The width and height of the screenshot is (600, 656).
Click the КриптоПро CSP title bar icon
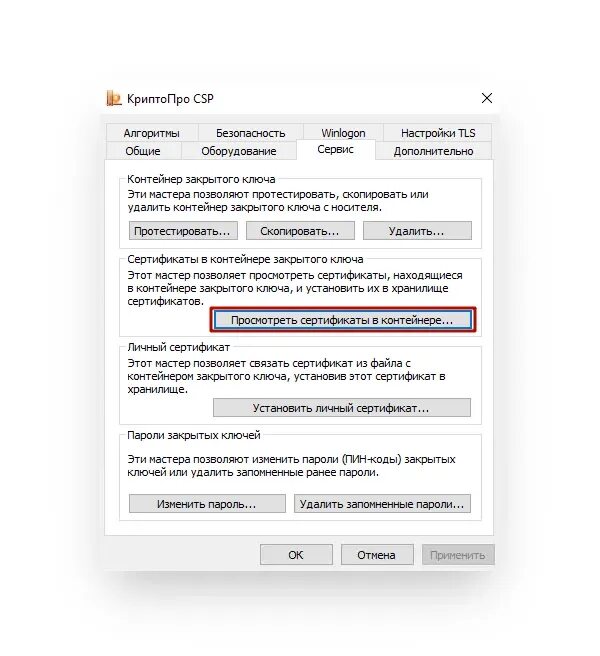113,99
